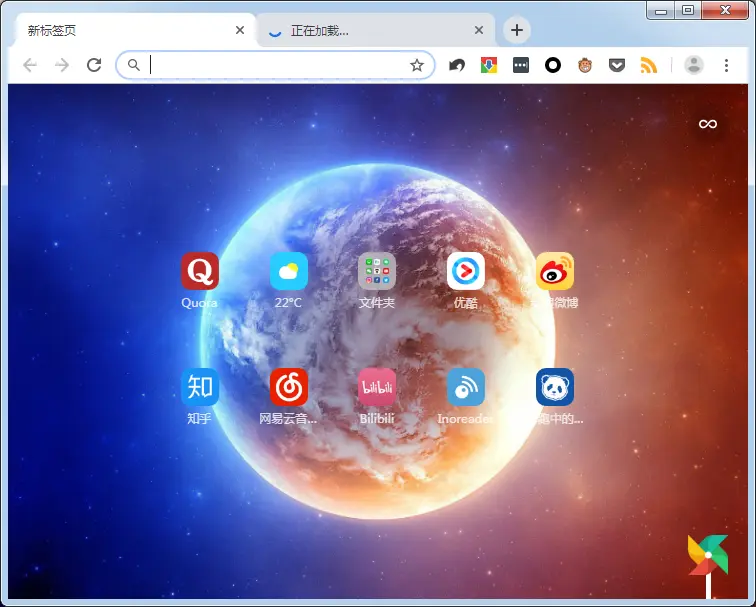
Task: Close the 正在加载 loading tab
Action: pyautogui.click(x=479, y=30)
